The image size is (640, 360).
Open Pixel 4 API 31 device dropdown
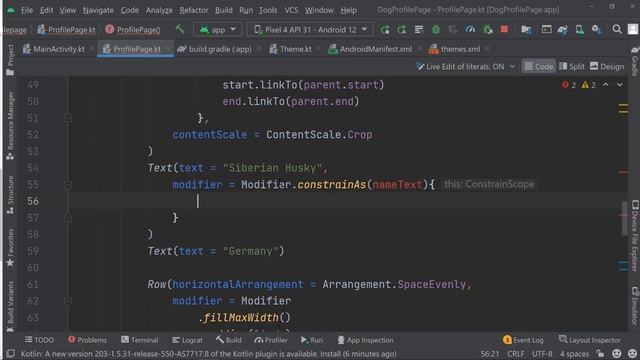click(x=310, y=29)
